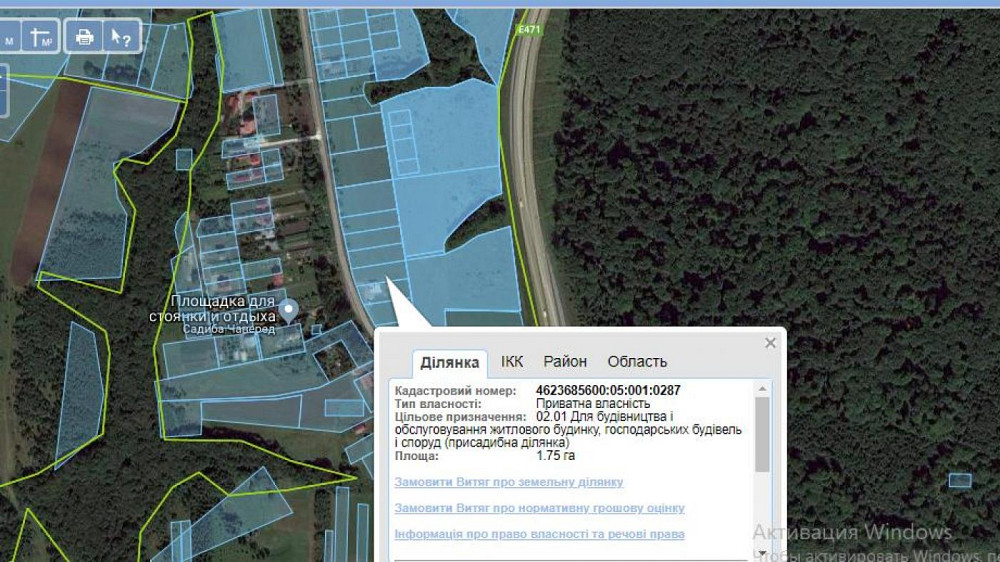Click the cadastral number 4623685600:05:001:0287
Image resolution: width=1000 pixels, height=562 pixels.
608,390
